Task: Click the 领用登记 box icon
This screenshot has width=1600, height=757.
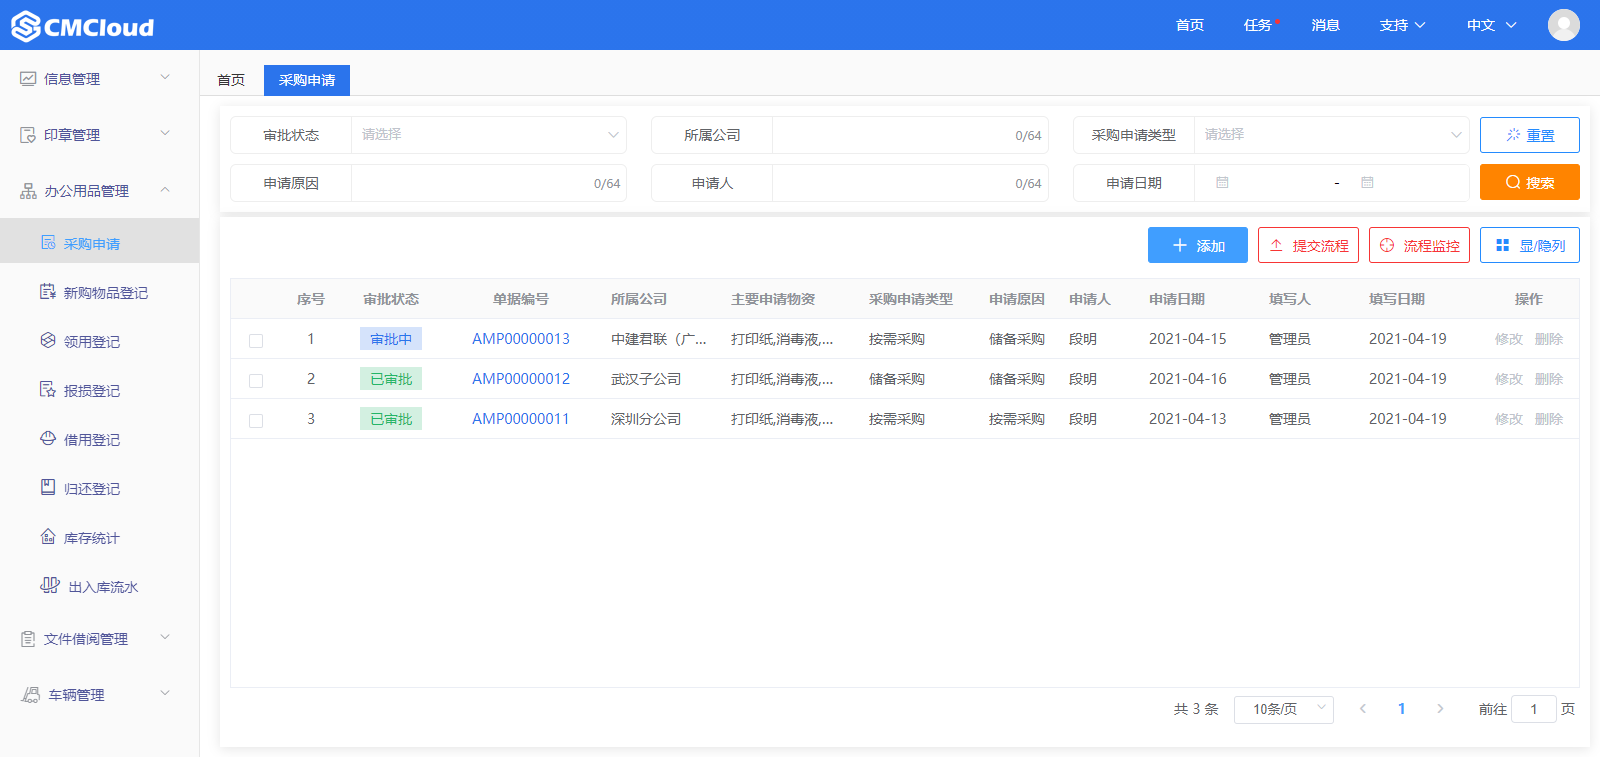Action: [48, 340]
